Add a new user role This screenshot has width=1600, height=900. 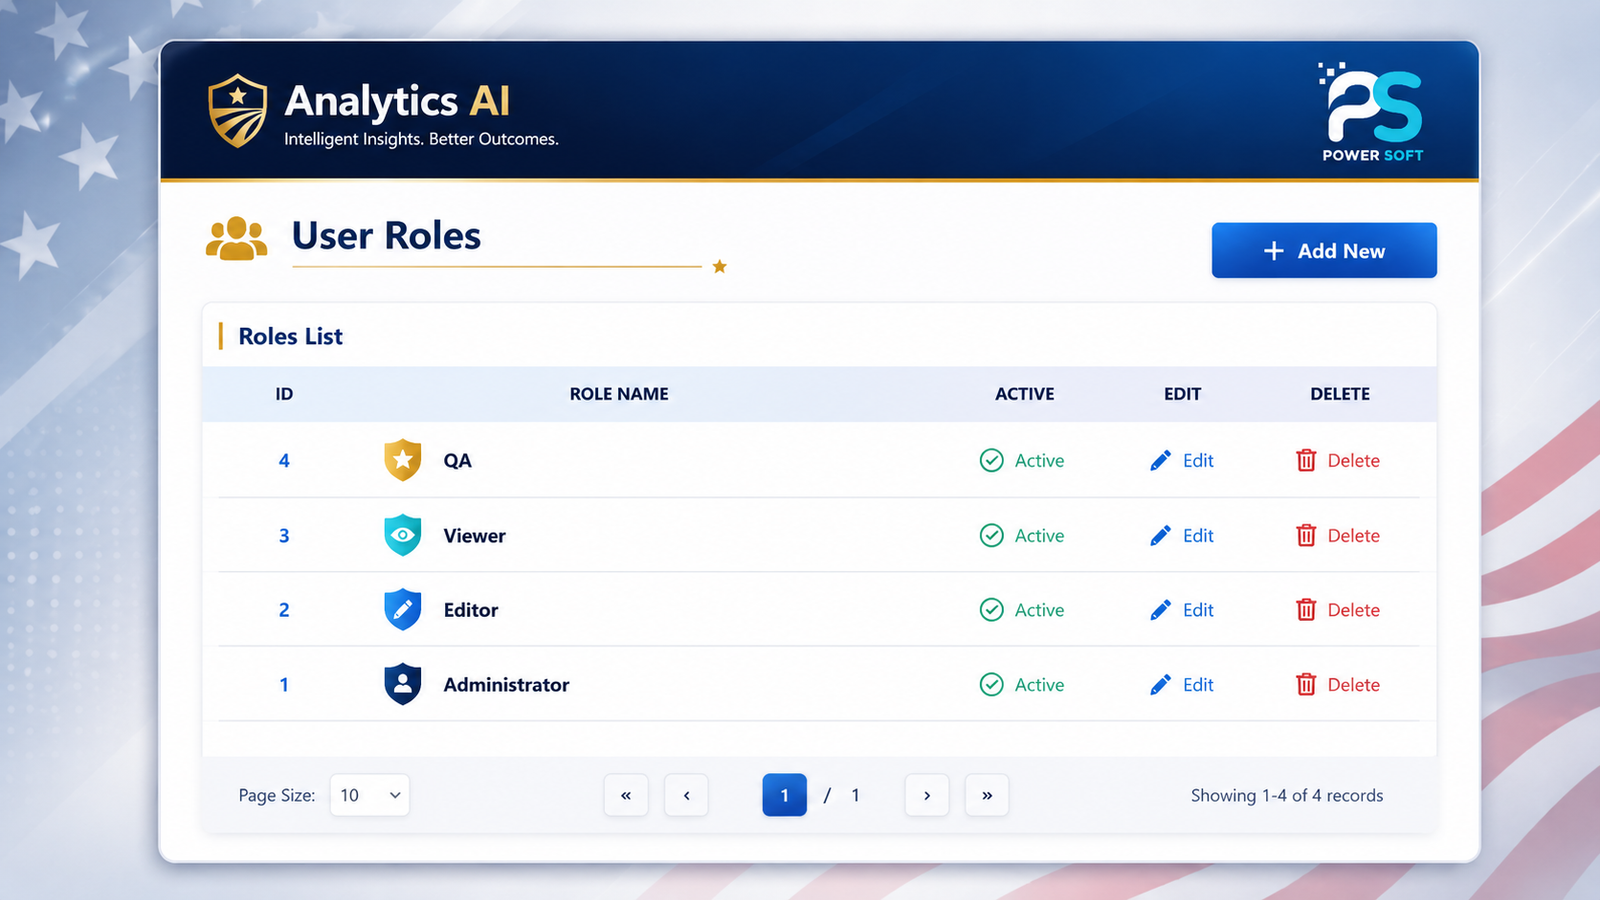[x=1324, y=250]
